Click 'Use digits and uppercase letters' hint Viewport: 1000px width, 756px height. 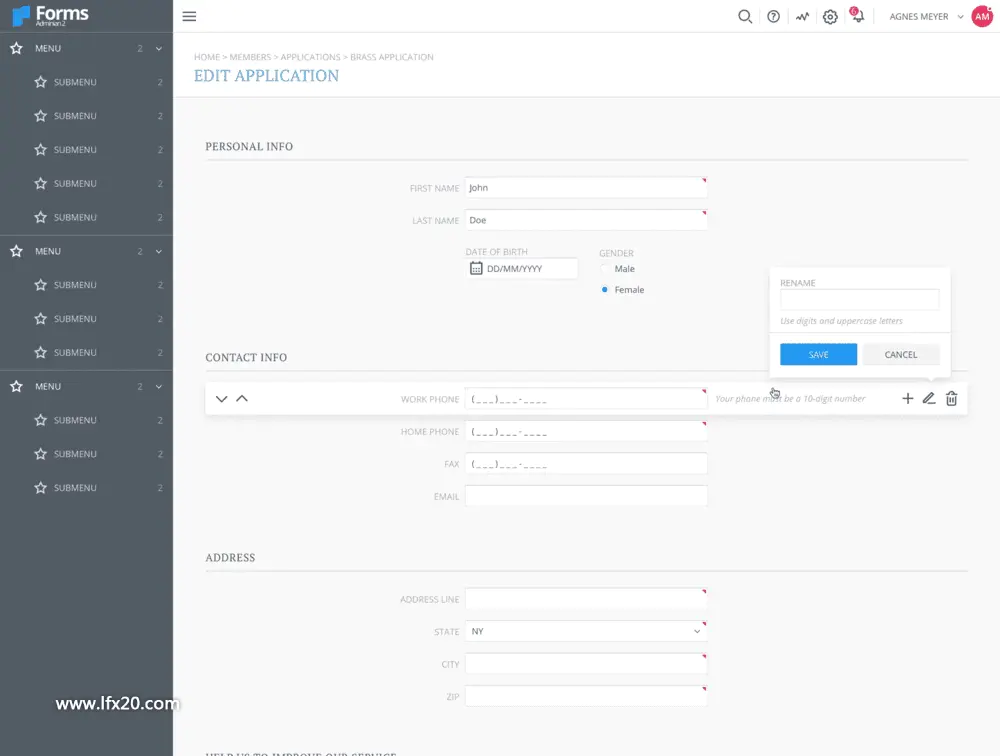pyautogui.click(x=841, y=321)
